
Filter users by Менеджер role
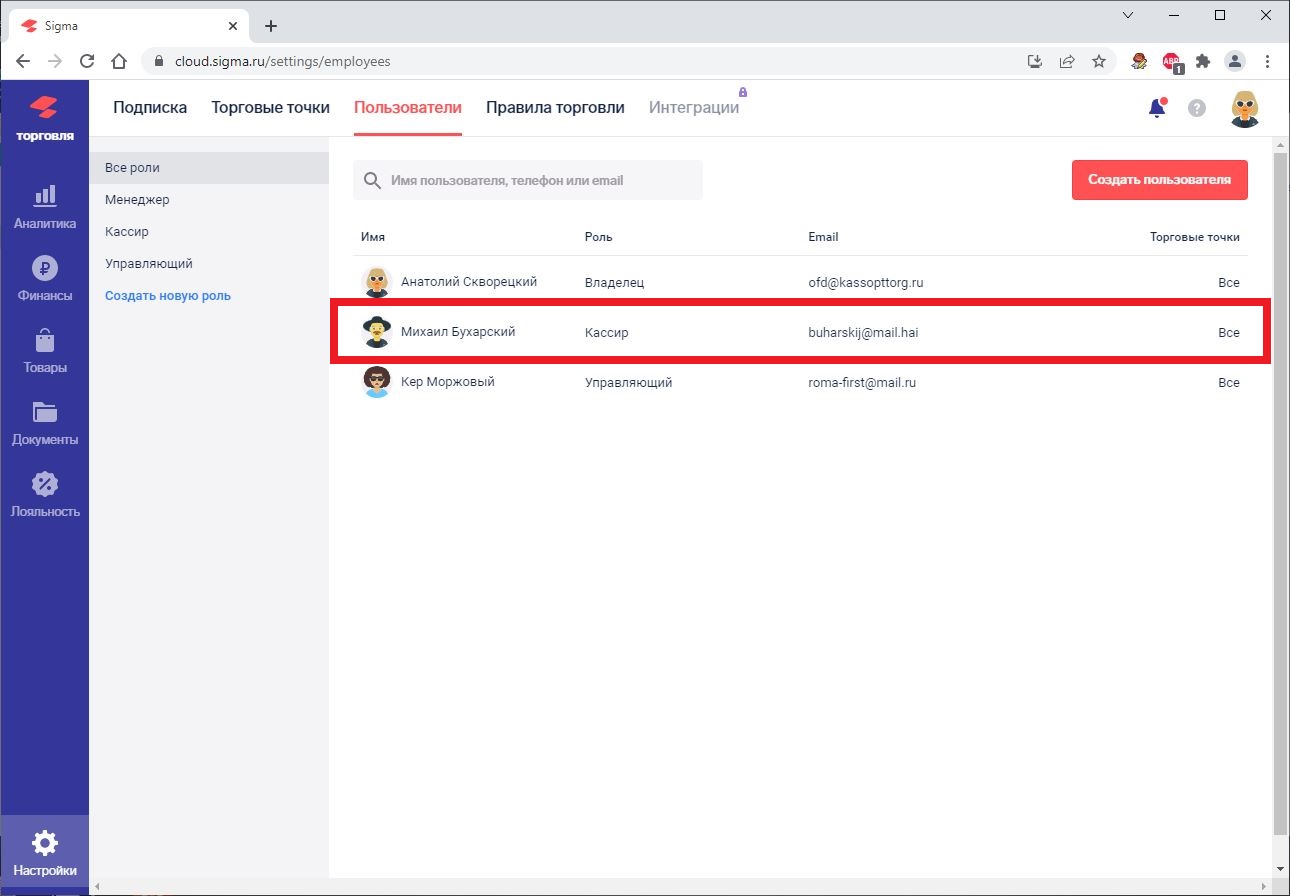click(x=137, y=200)
